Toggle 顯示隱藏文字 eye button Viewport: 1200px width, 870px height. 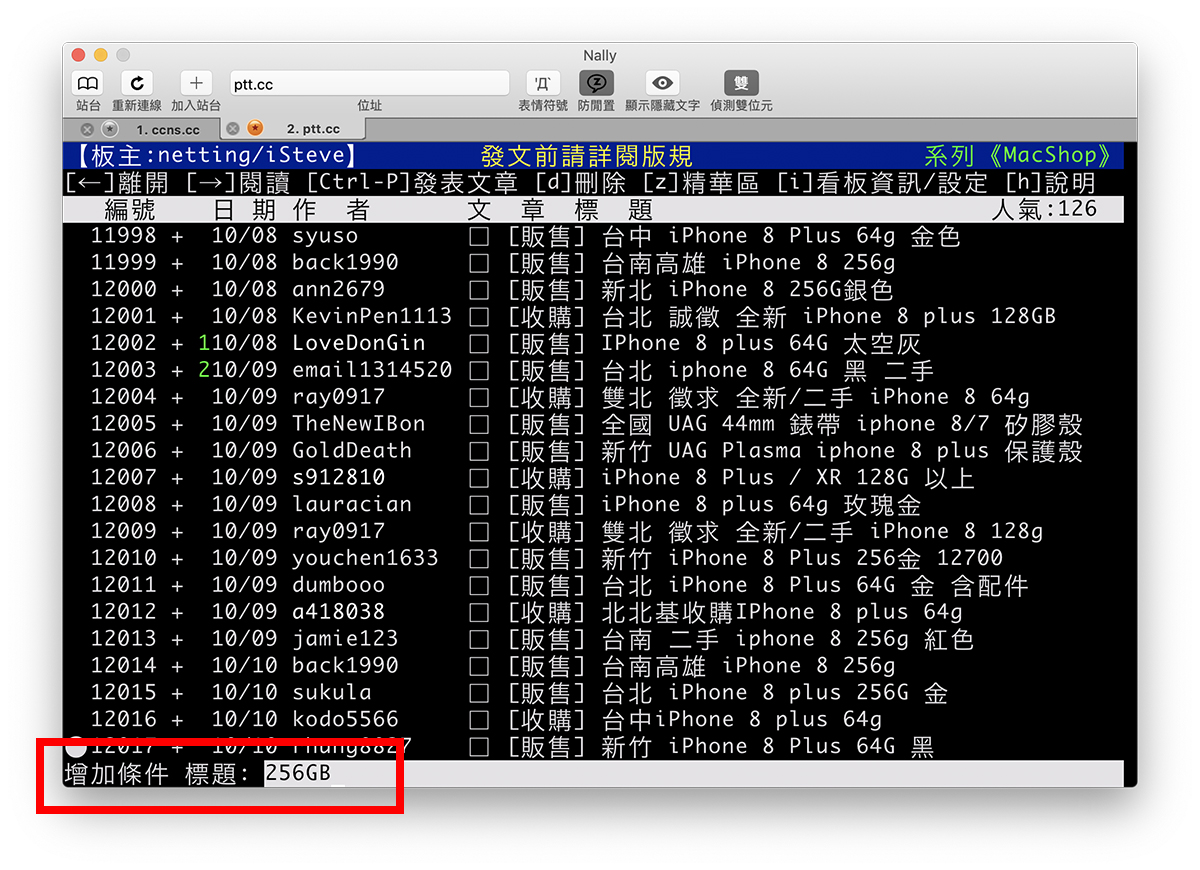point(662,83)
